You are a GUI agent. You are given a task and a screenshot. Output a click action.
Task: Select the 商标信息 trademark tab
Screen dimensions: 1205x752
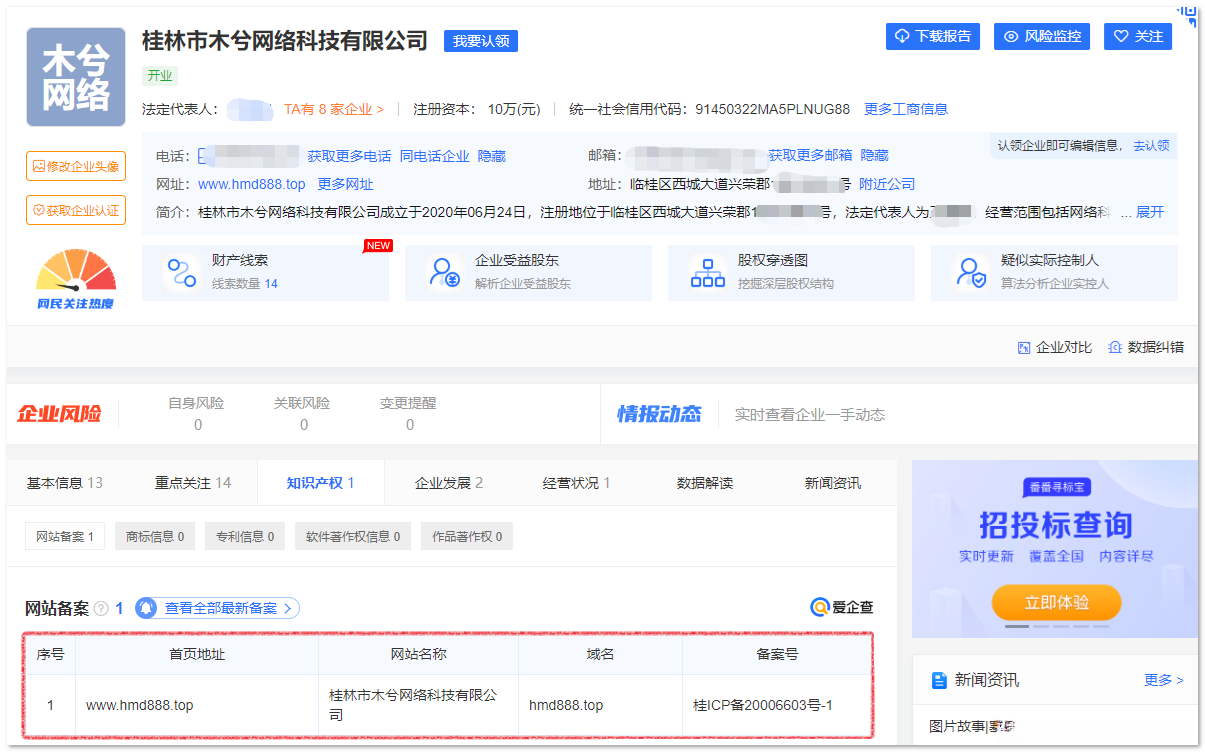click(154, 536)
